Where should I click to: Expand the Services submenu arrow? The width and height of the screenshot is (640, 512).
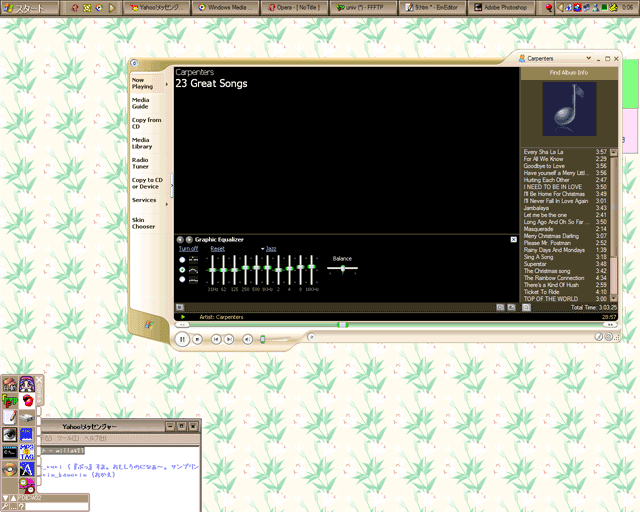[x=167, y=204]
